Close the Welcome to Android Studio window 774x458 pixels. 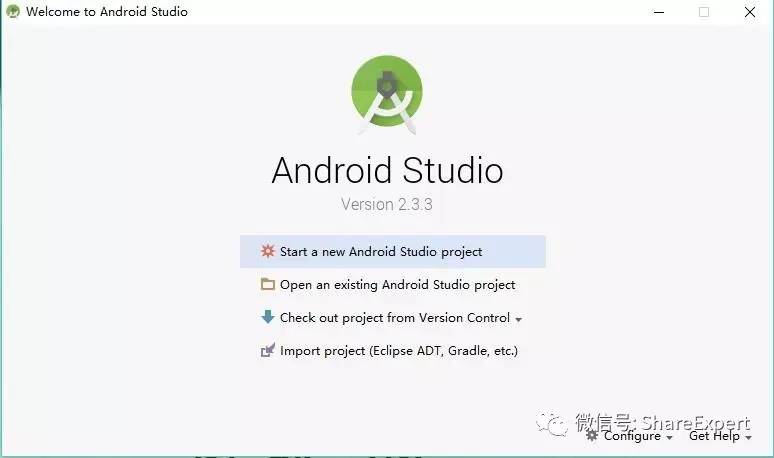pos(750,12)
